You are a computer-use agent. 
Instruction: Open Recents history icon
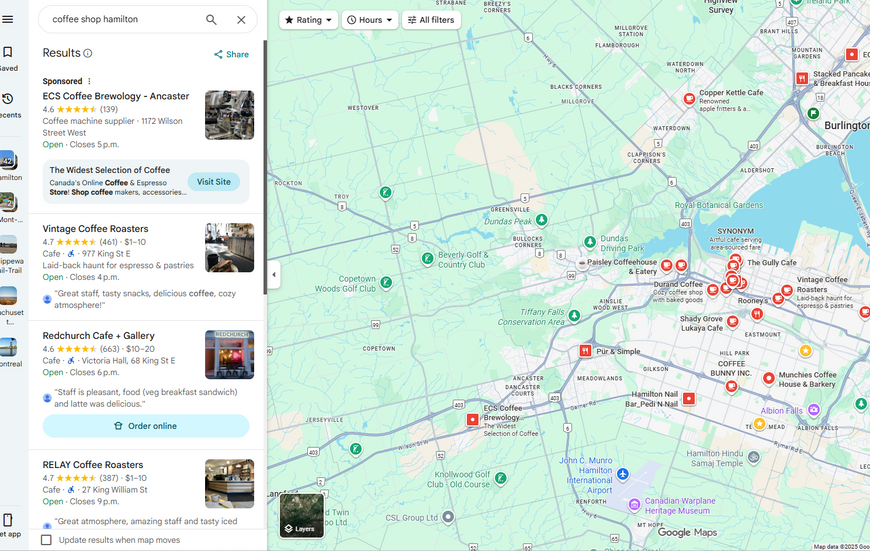[7, 99]
